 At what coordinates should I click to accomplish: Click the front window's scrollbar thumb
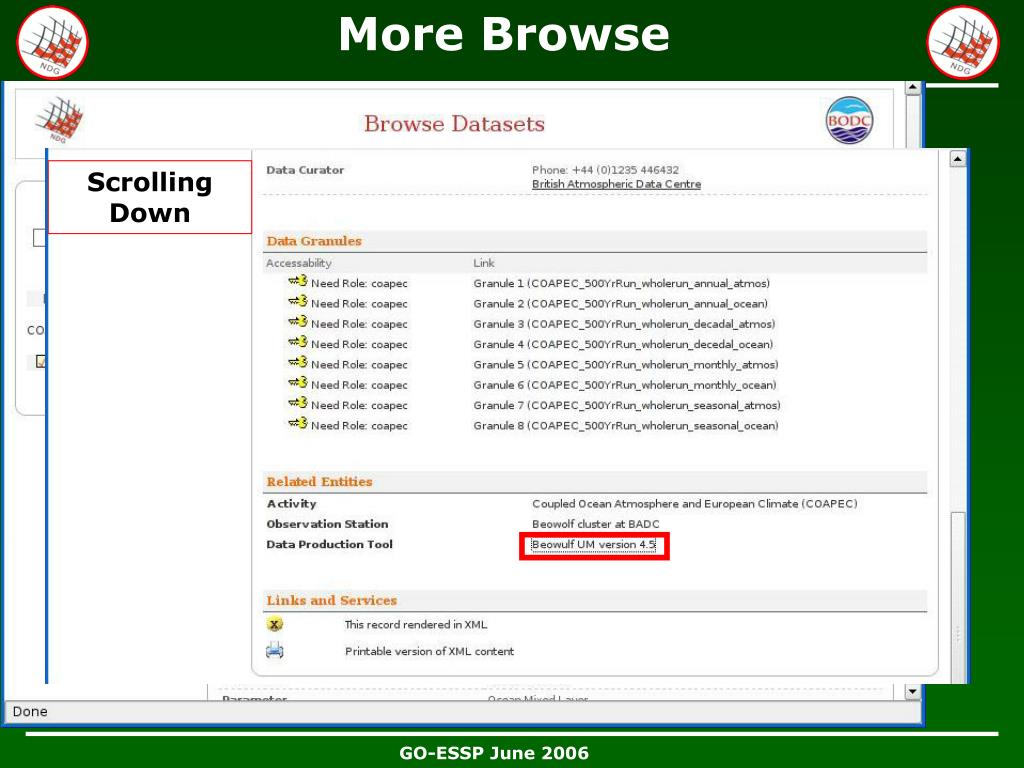coord(957,598)
